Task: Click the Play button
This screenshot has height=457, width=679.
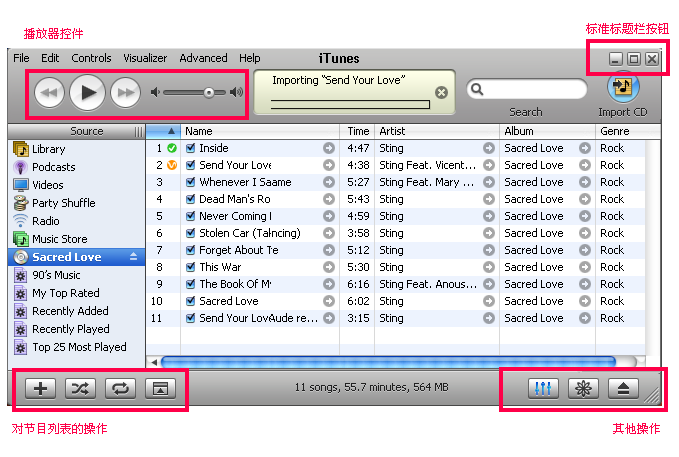Action: click(88, 93)
